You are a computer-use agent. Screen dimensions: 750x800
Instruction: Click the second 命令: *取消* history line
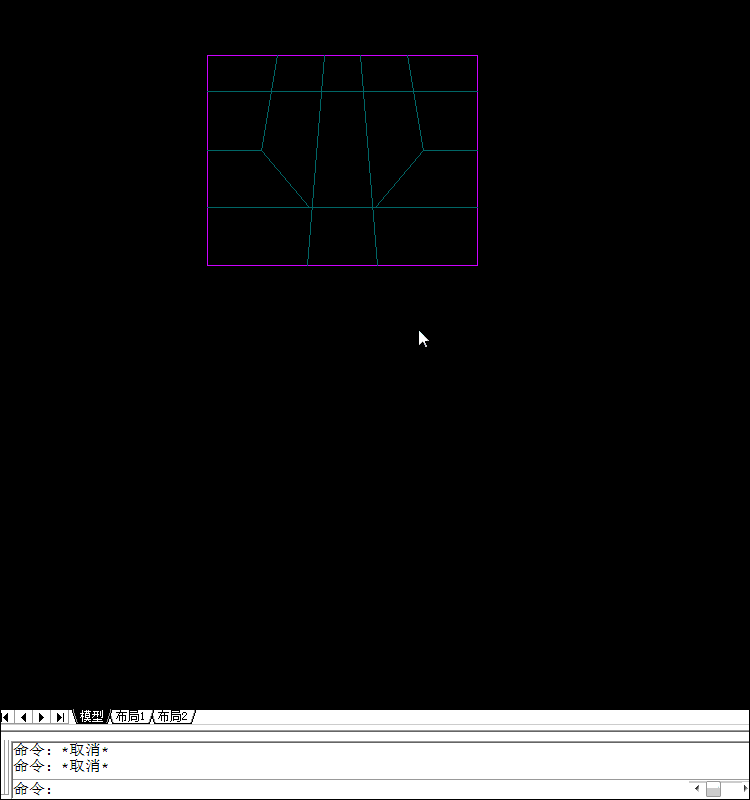61,766
